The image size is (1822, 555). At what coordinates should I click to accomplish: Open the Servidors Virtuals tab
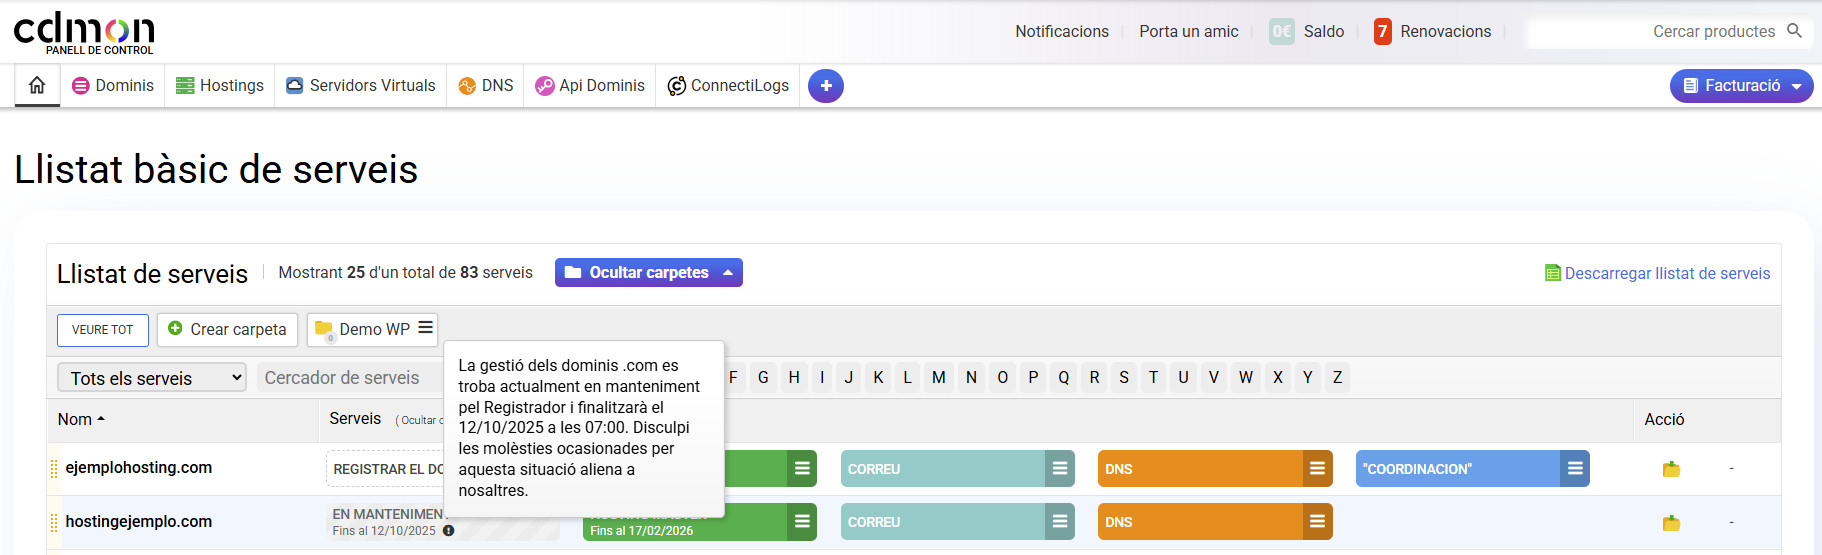(x=361, y=86)
